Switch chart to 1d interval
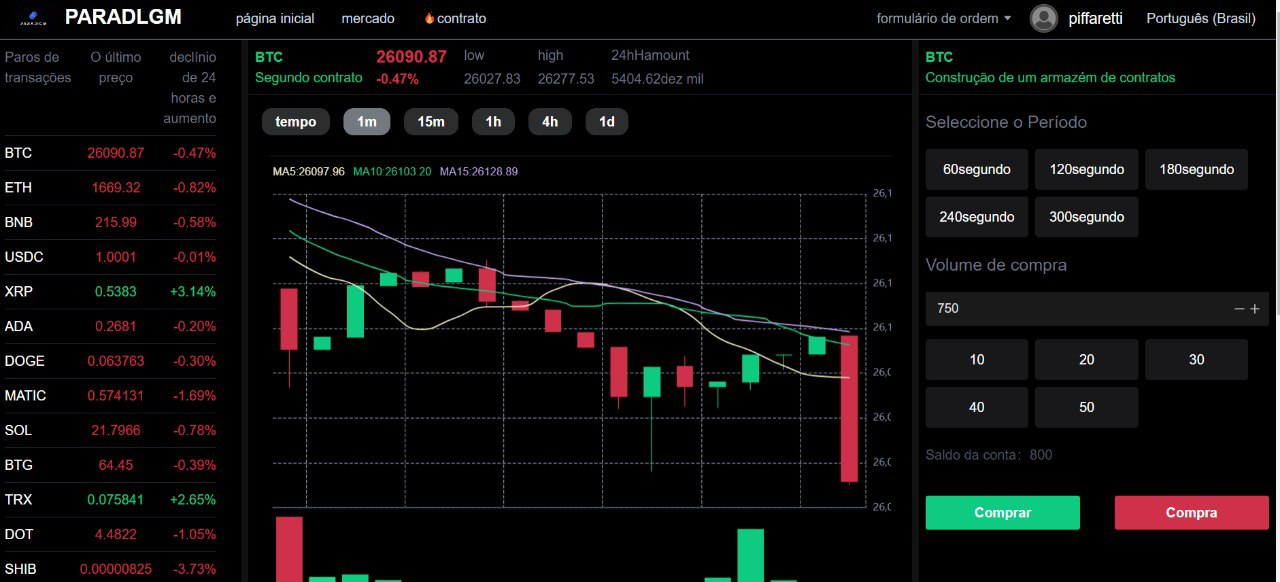Screen dimensions: 1280x582 [606, 122]
